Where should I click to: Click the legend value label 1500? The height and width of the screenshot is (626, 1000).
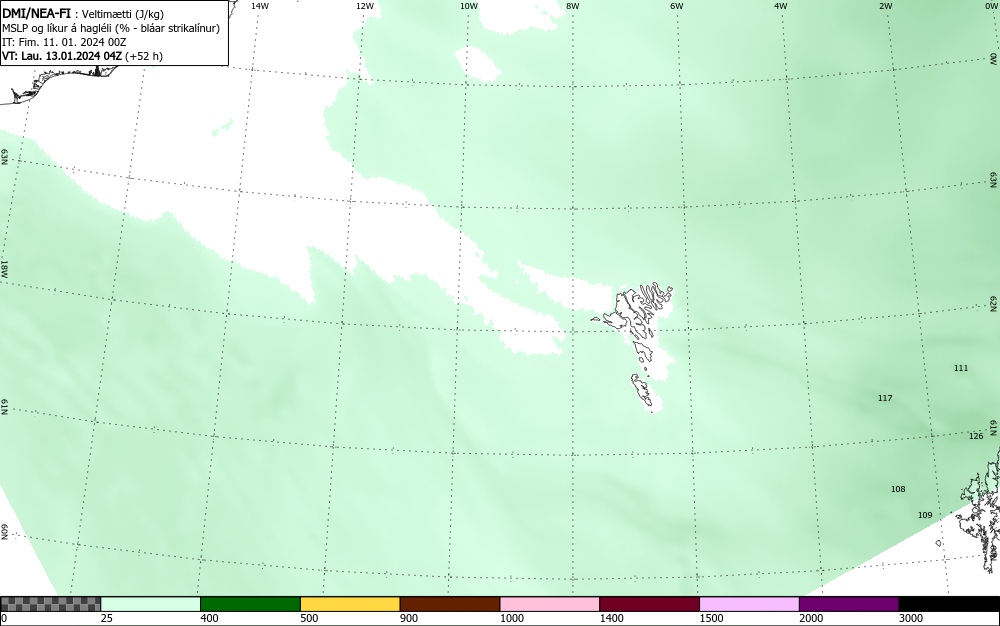pyautogui.click(x=711, y=618)
